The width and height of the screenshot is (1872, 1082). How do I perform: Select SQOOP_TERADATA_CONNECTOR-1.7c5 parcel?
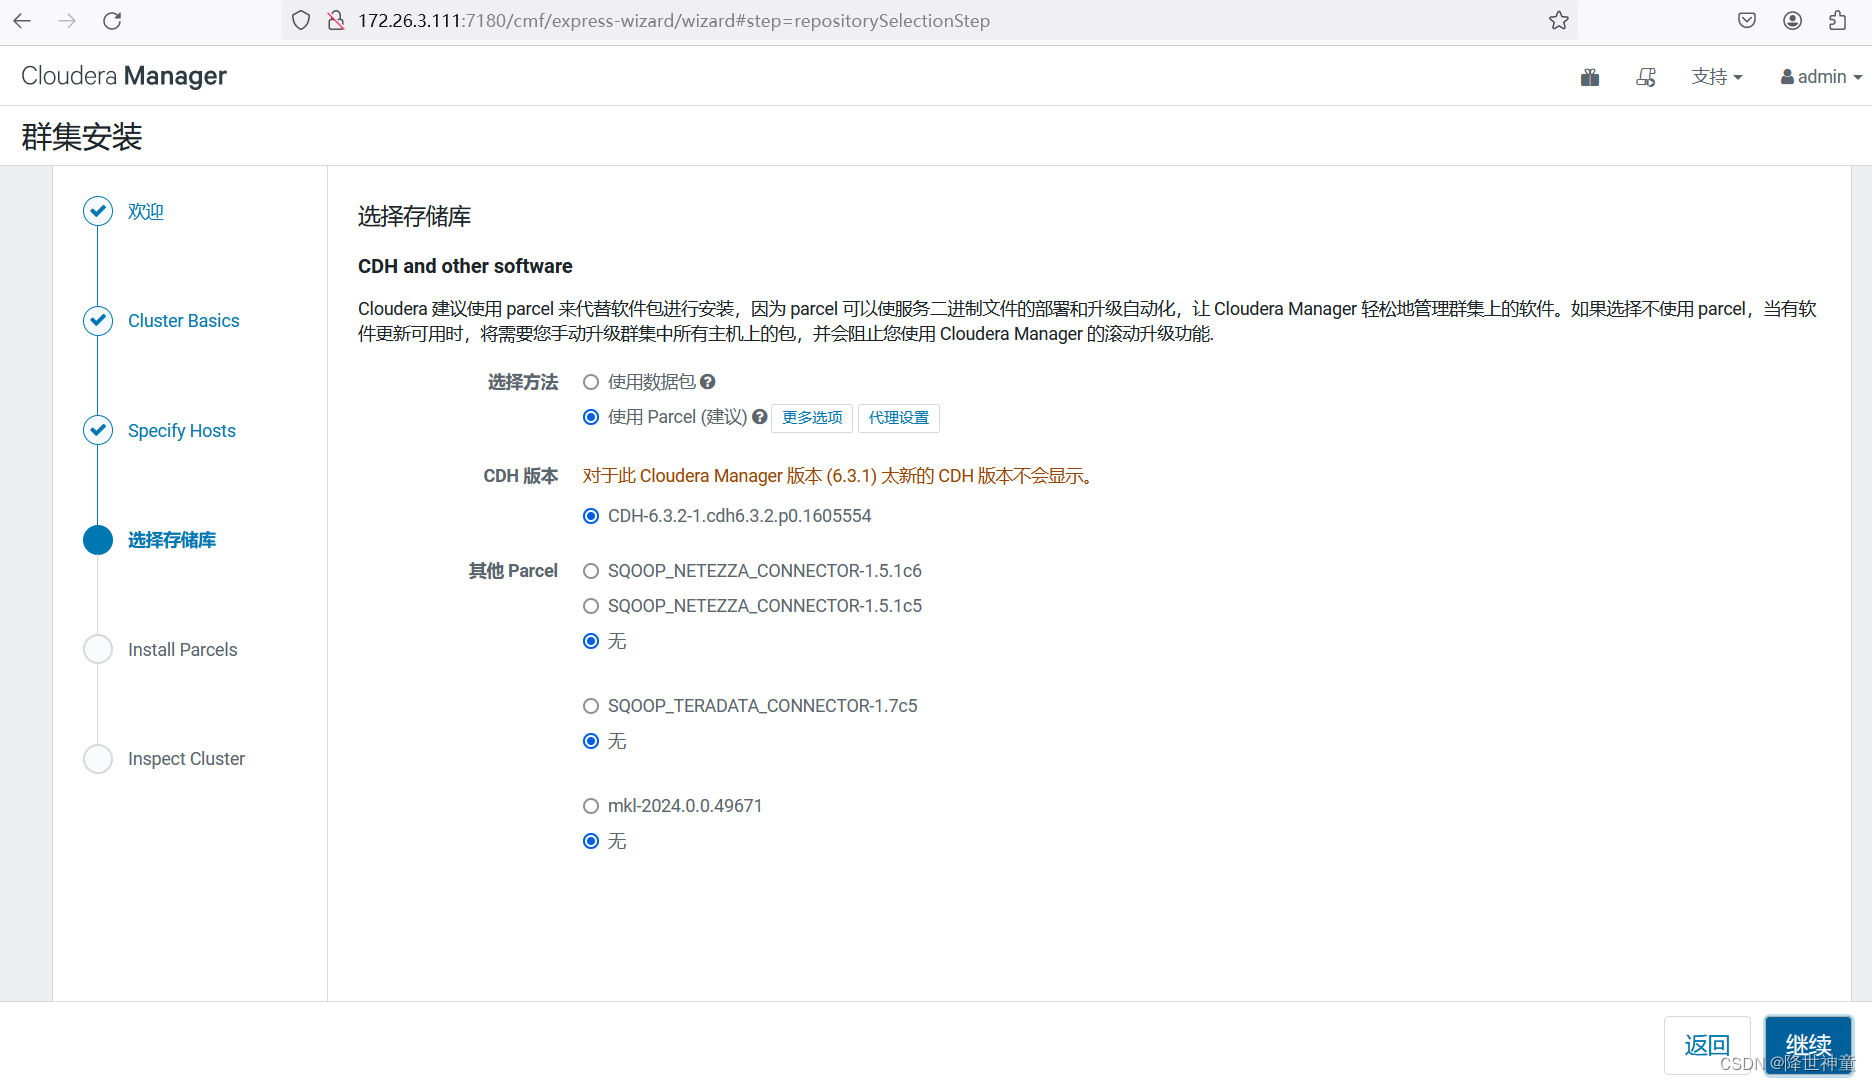click(x=590, y=705)
